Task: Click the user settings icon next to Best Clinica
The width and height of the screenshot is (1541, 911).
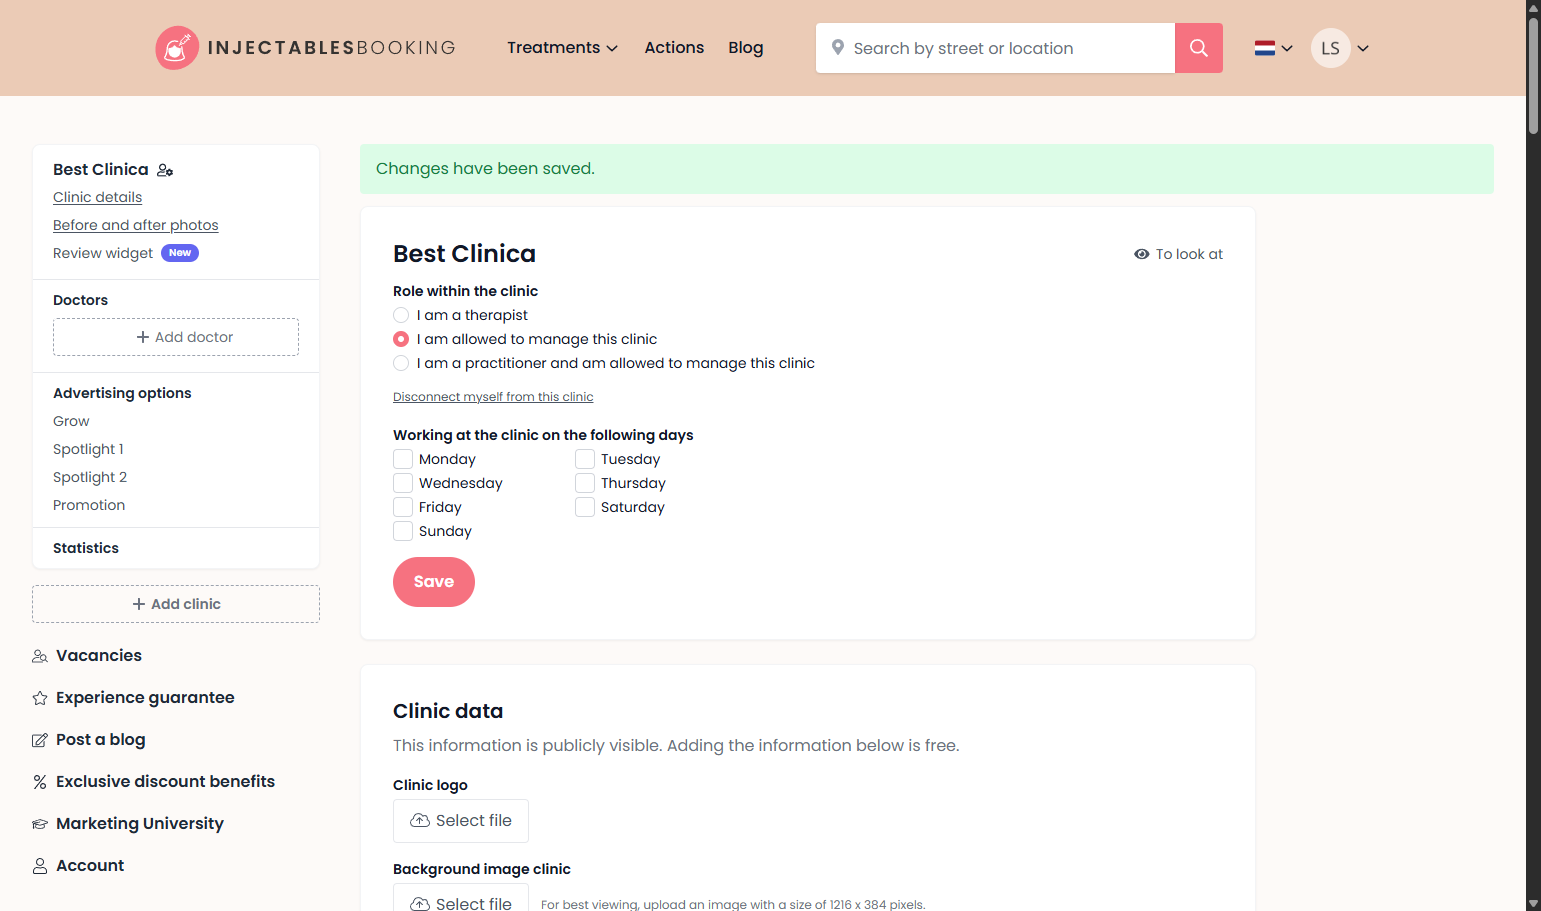Action: click(x=165, y=170)
